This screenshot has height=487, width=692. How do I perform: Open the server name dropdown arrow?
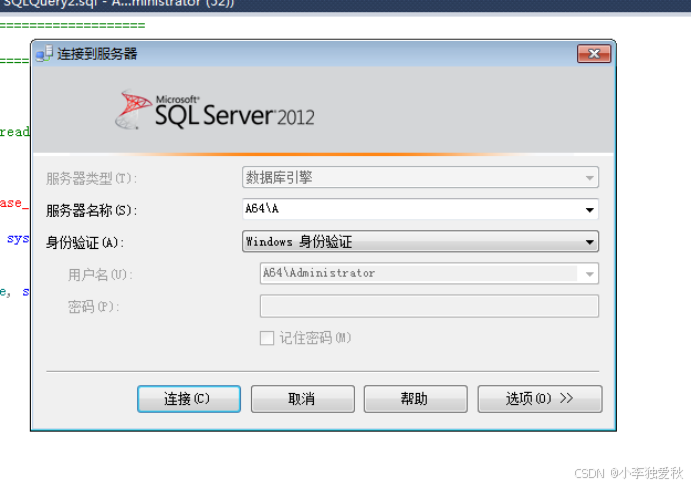(x=589, y=209)
